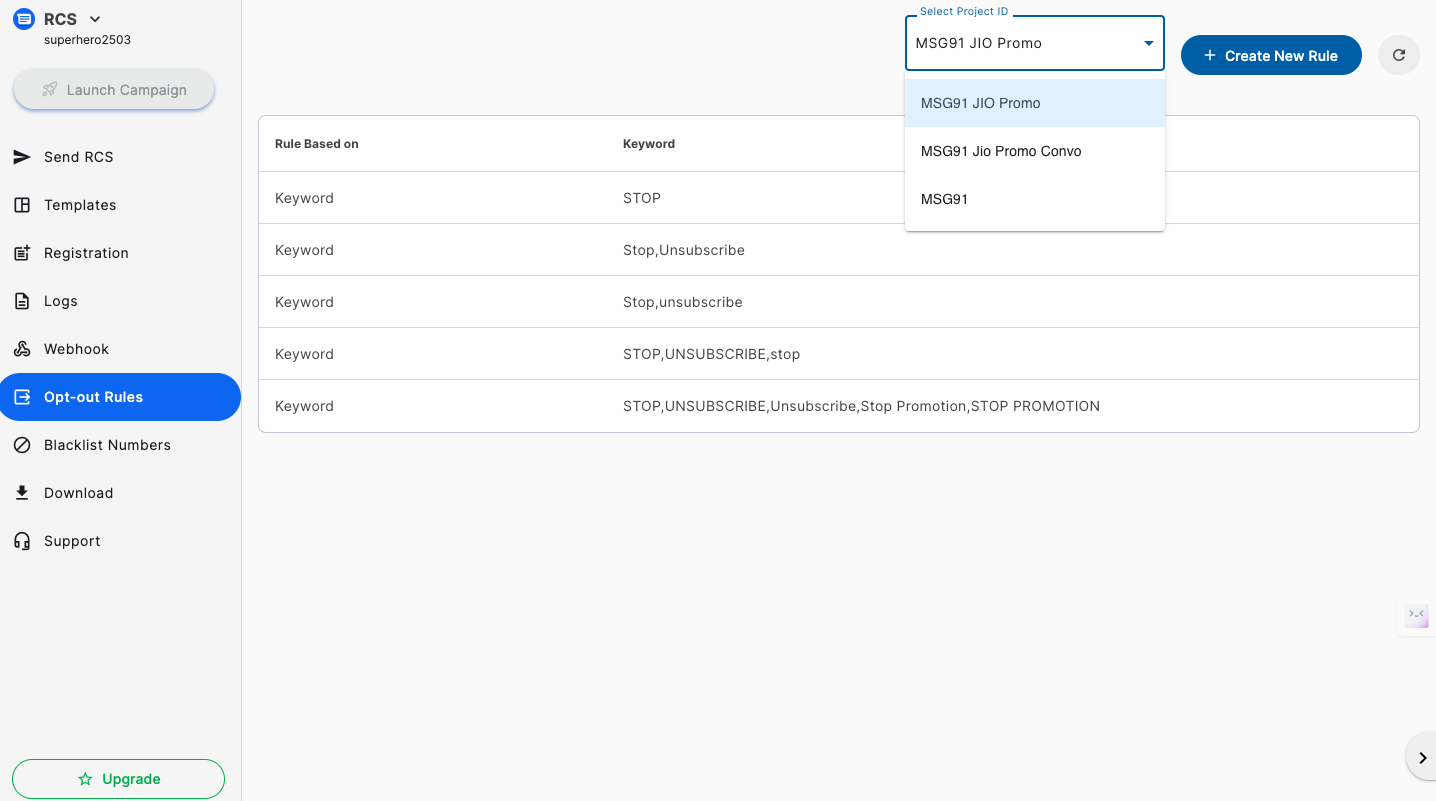
Task: Click the Launch Campaign button
Action: click(114, 90)
